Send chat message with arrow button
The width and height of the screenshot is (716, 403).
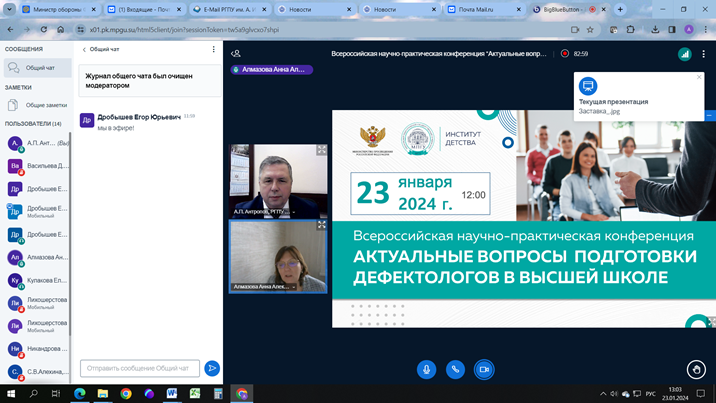(x=212, y=368)
